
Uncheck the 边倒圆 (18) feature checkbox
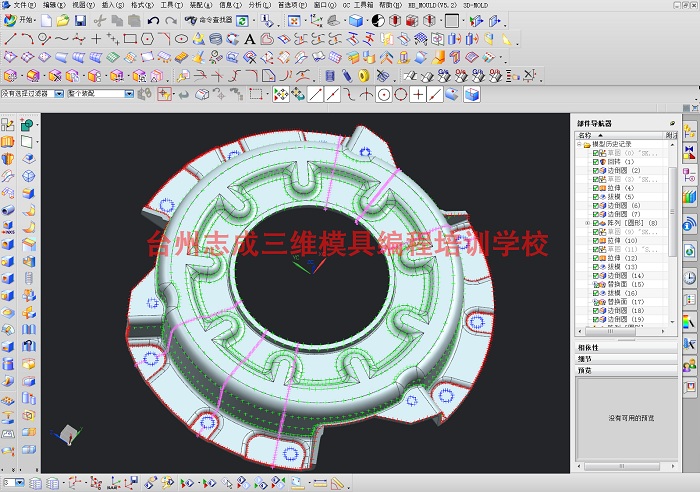click(596, 311)
